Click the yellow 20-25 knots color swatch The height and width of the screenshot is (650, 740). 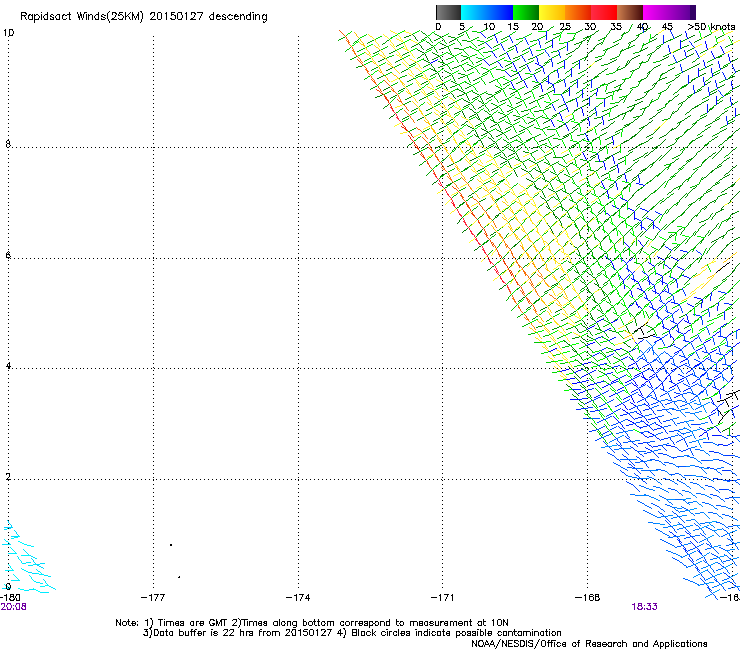[552, 12]
